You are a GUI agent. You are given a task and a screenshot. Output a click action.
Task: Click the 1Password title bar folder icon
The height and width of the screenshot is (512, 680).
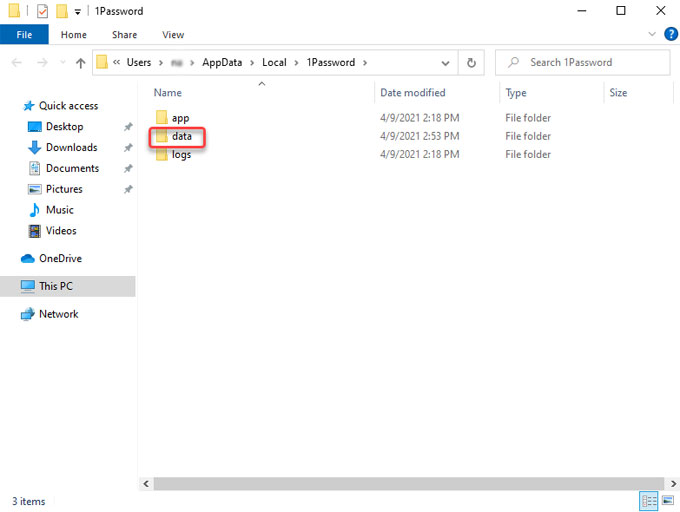click(14, 11)
